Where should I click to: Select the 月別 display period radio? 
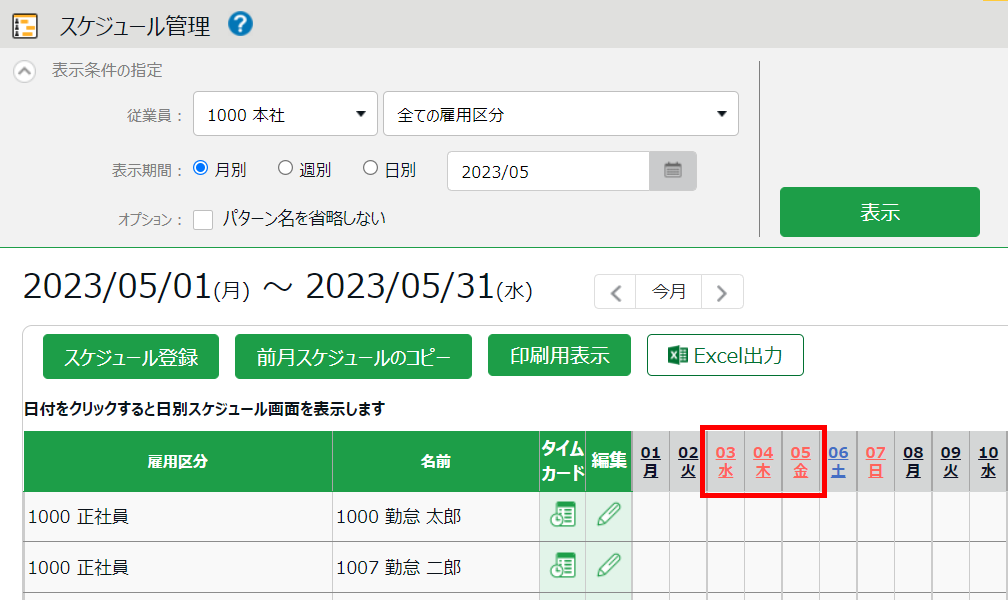tap(201, 169)
